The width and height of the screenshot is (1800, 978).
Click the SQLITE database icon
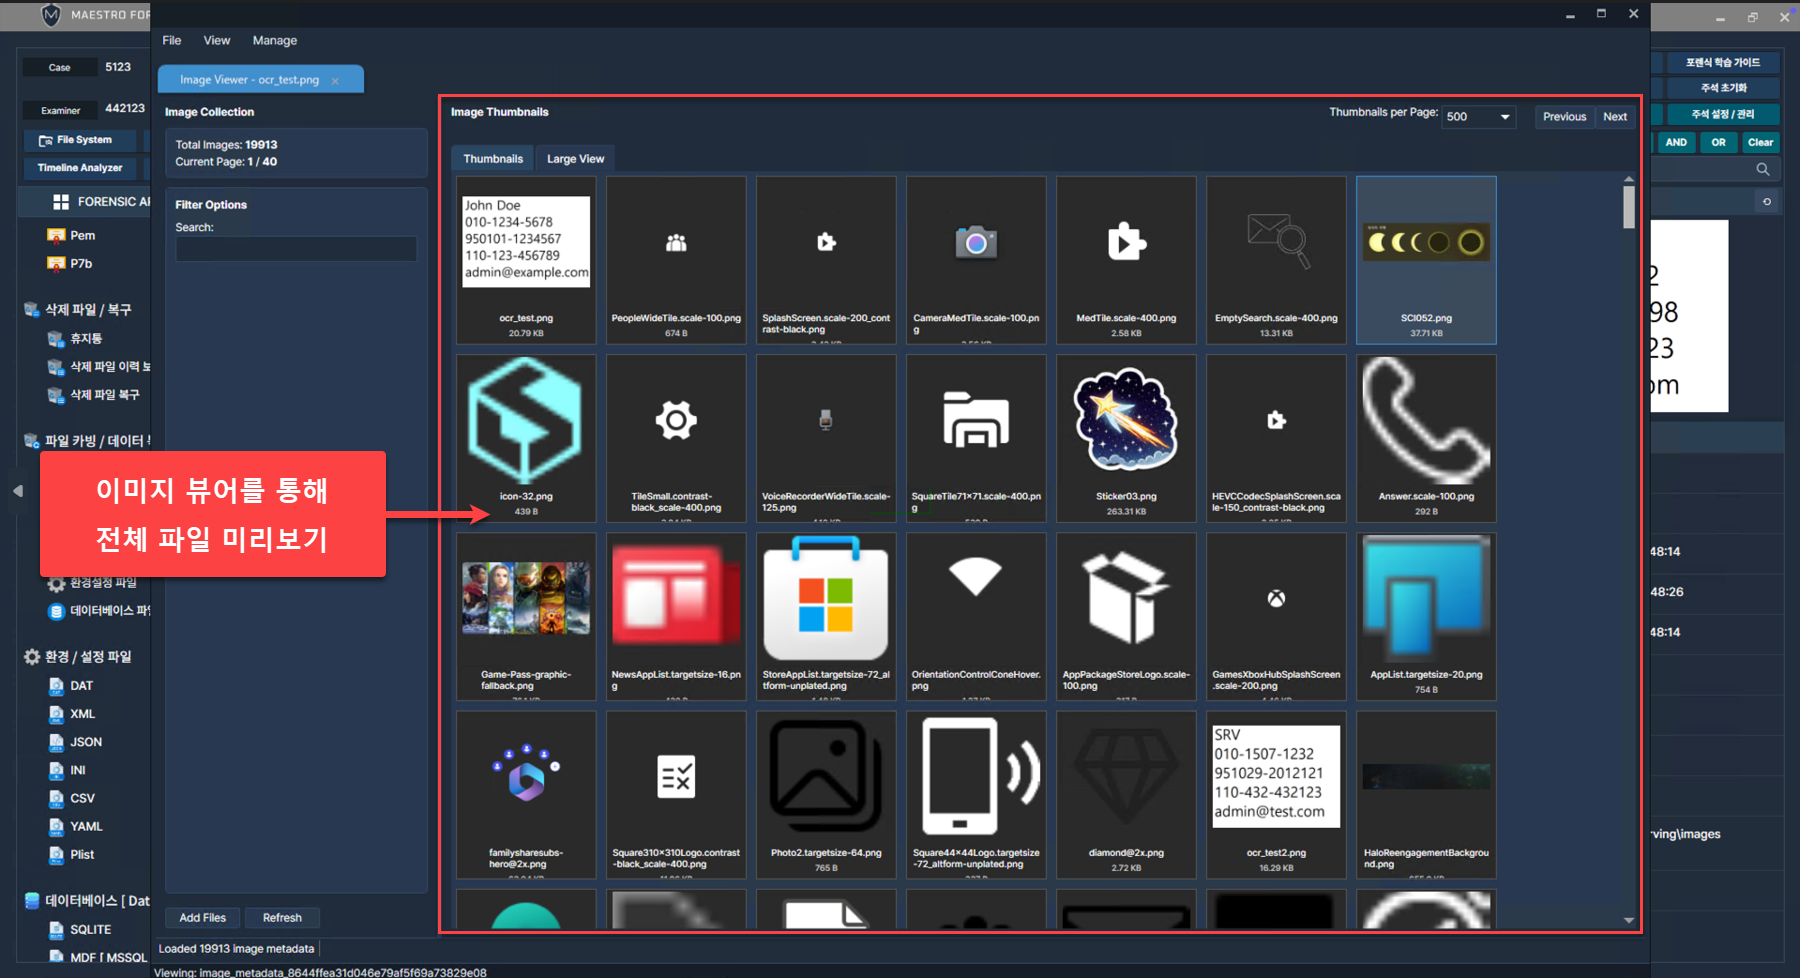click(x=57, y=930)
